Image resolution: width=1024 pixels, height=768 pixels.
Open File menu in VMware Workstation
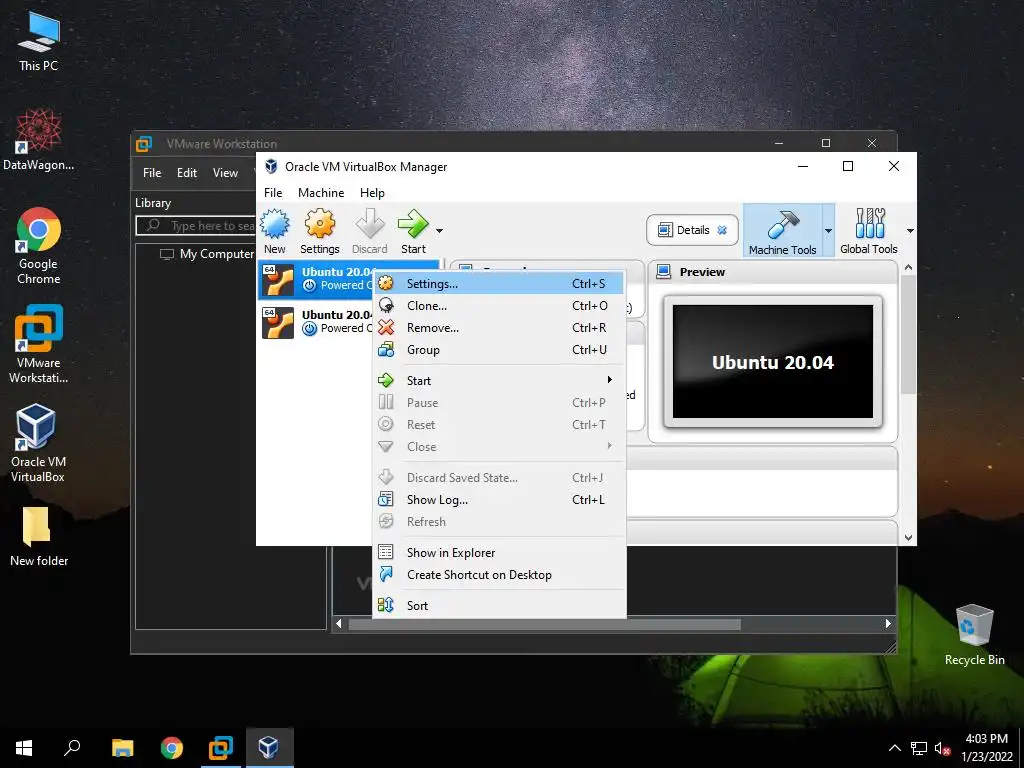tap(152, 173)
